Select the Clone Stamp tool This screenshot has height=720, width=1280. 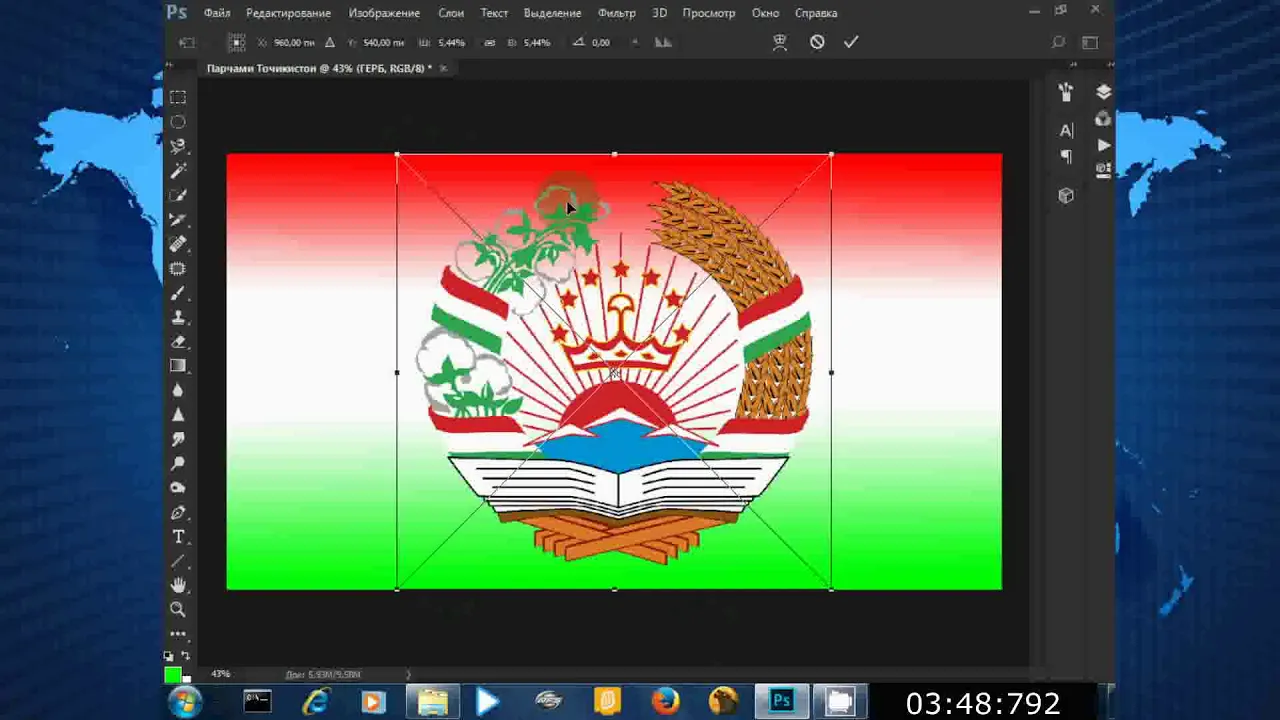pyautogui.click(x=178, y=318)
